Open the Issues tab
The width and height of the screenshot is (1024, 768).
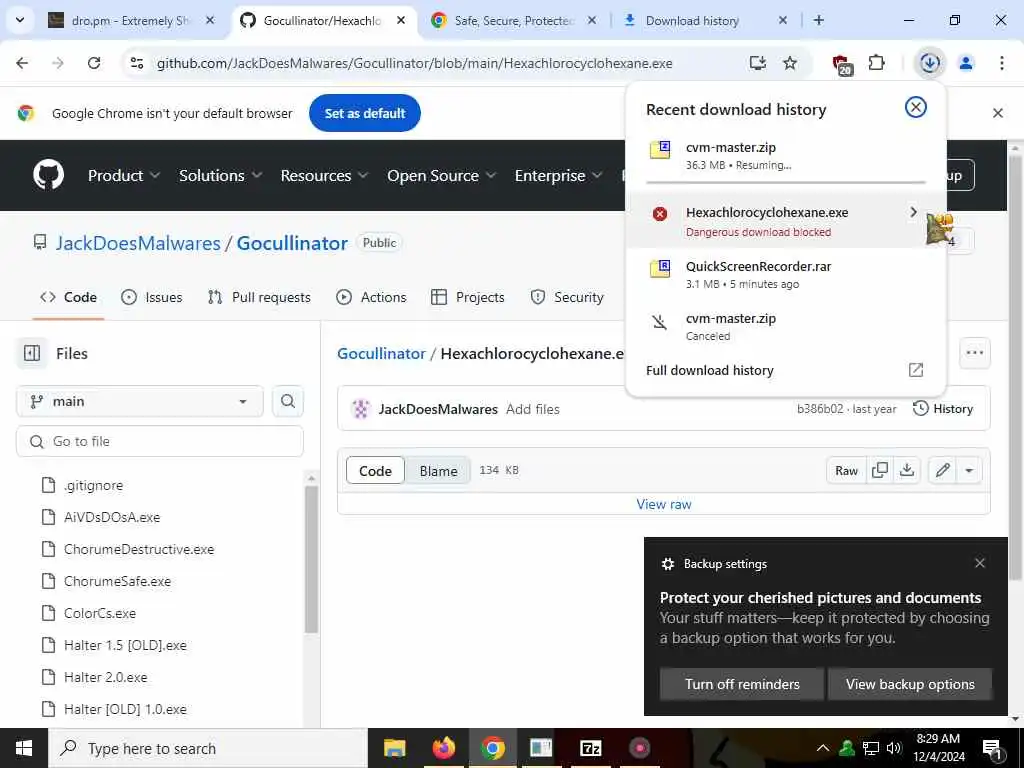[x=152, y=297]
